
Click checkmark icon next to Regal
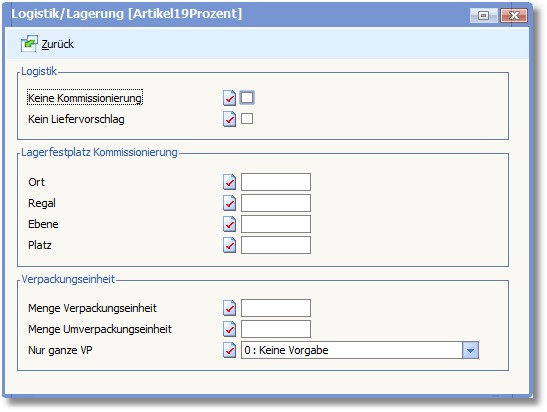point(230,203)
